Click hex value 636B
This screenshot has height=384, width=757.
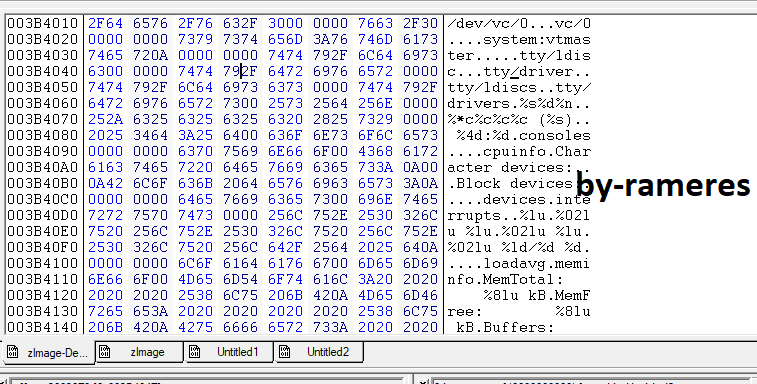pyautogui.click(x=196, y=183)
